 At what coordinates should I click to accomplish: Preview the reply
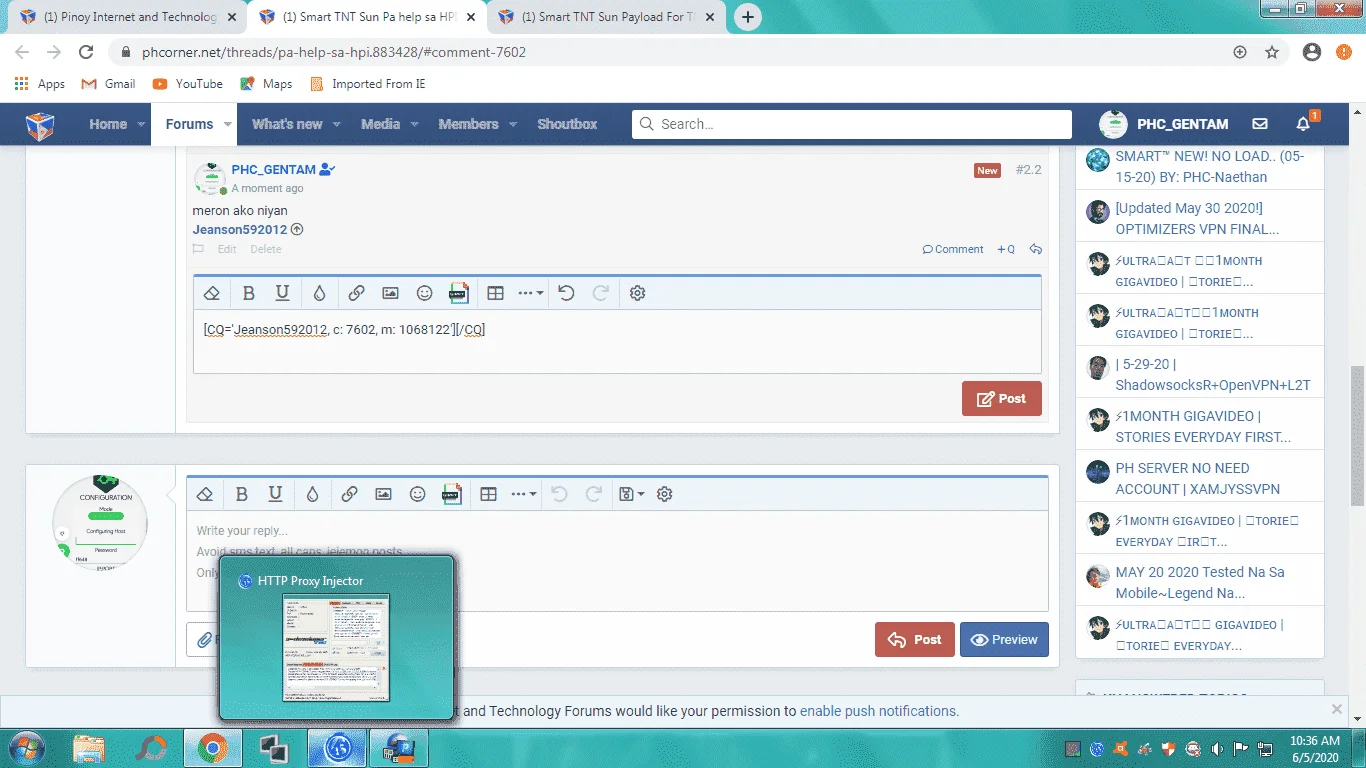coord(1004,640)
